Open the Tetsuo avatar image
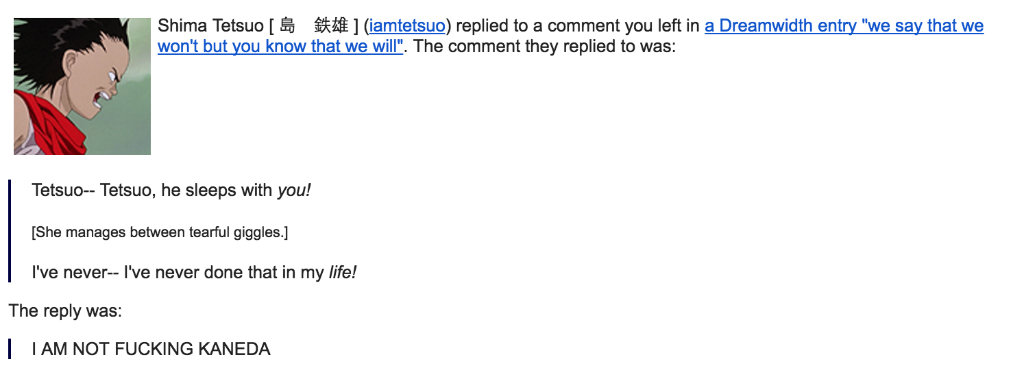Image resolution: width=1024 pixels, height=376 pixels. (82, 86)
